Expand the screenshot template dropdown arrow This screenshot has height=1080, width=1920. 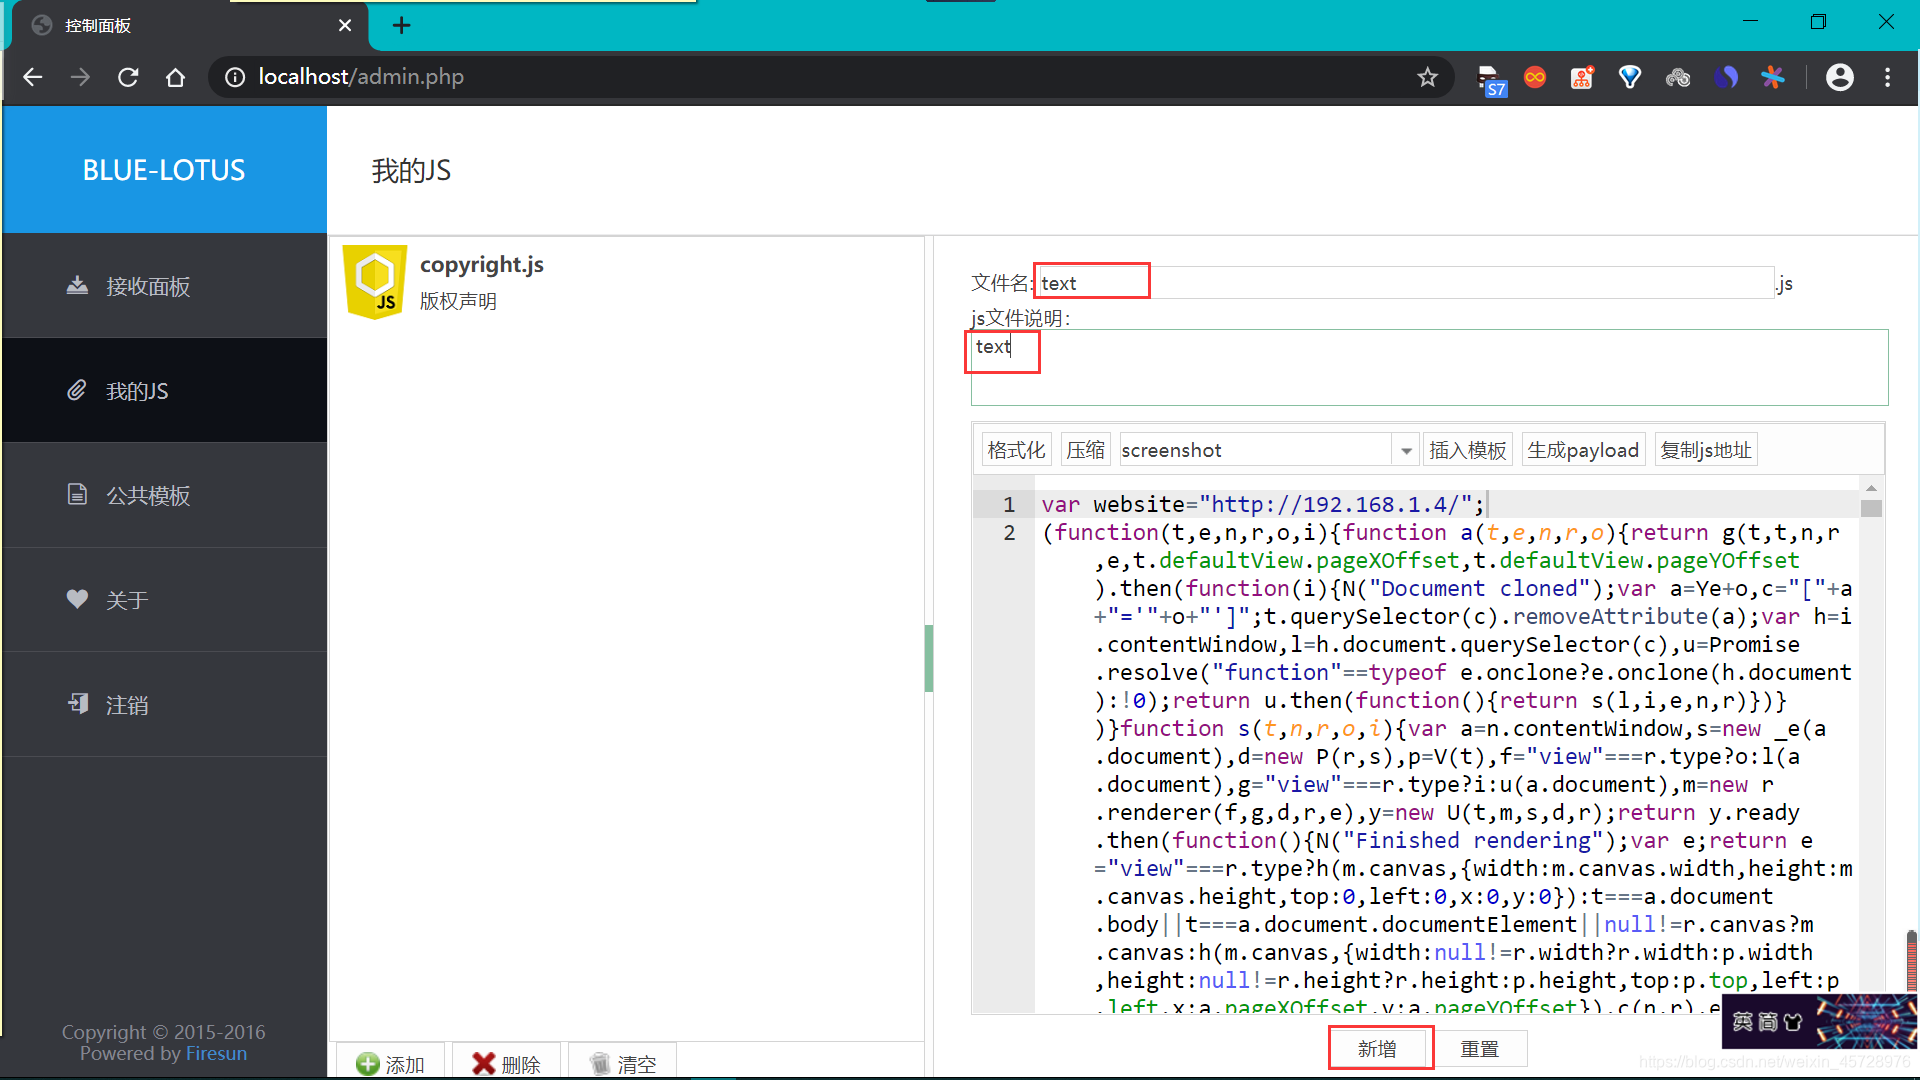pyautogui.click(x=1406, y=451)
